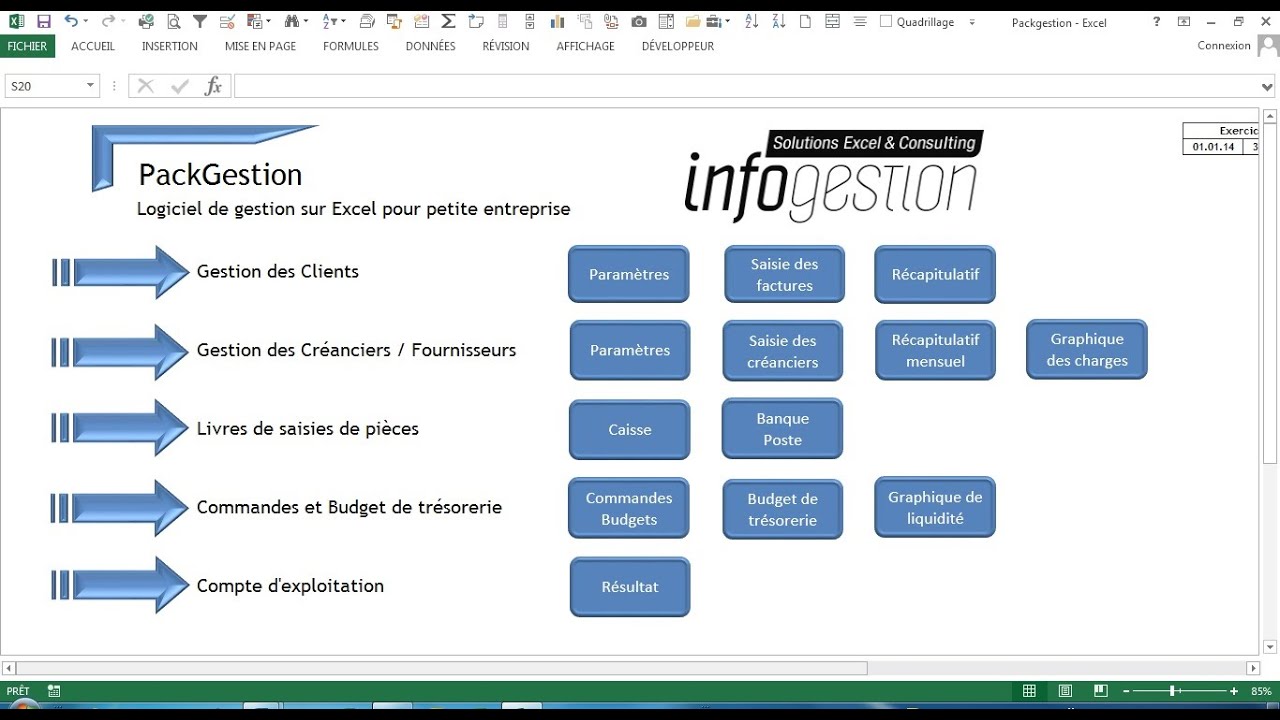Click the Sort and Filter A-Z funnel icon
This screenshot has height=720, width=1280.
331,22
